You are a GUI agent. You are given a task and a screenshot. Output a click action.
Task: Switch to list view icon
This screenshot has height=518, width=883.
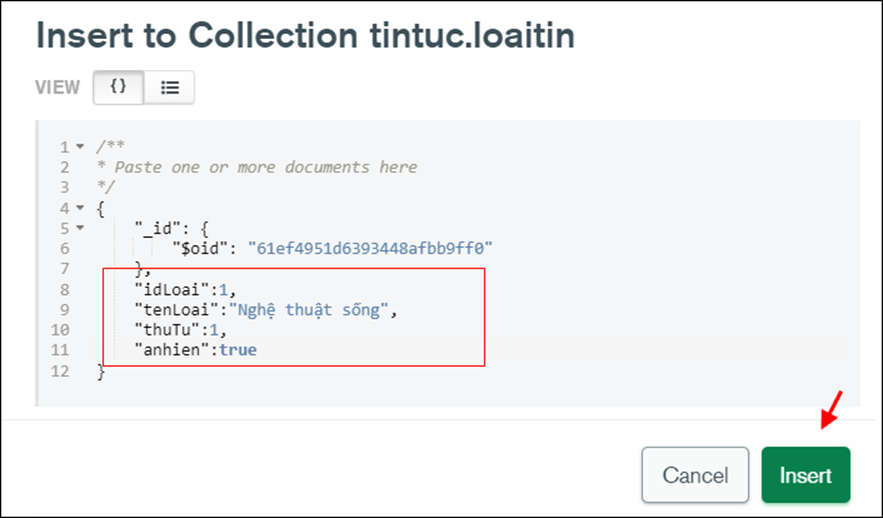click(170, 87)
